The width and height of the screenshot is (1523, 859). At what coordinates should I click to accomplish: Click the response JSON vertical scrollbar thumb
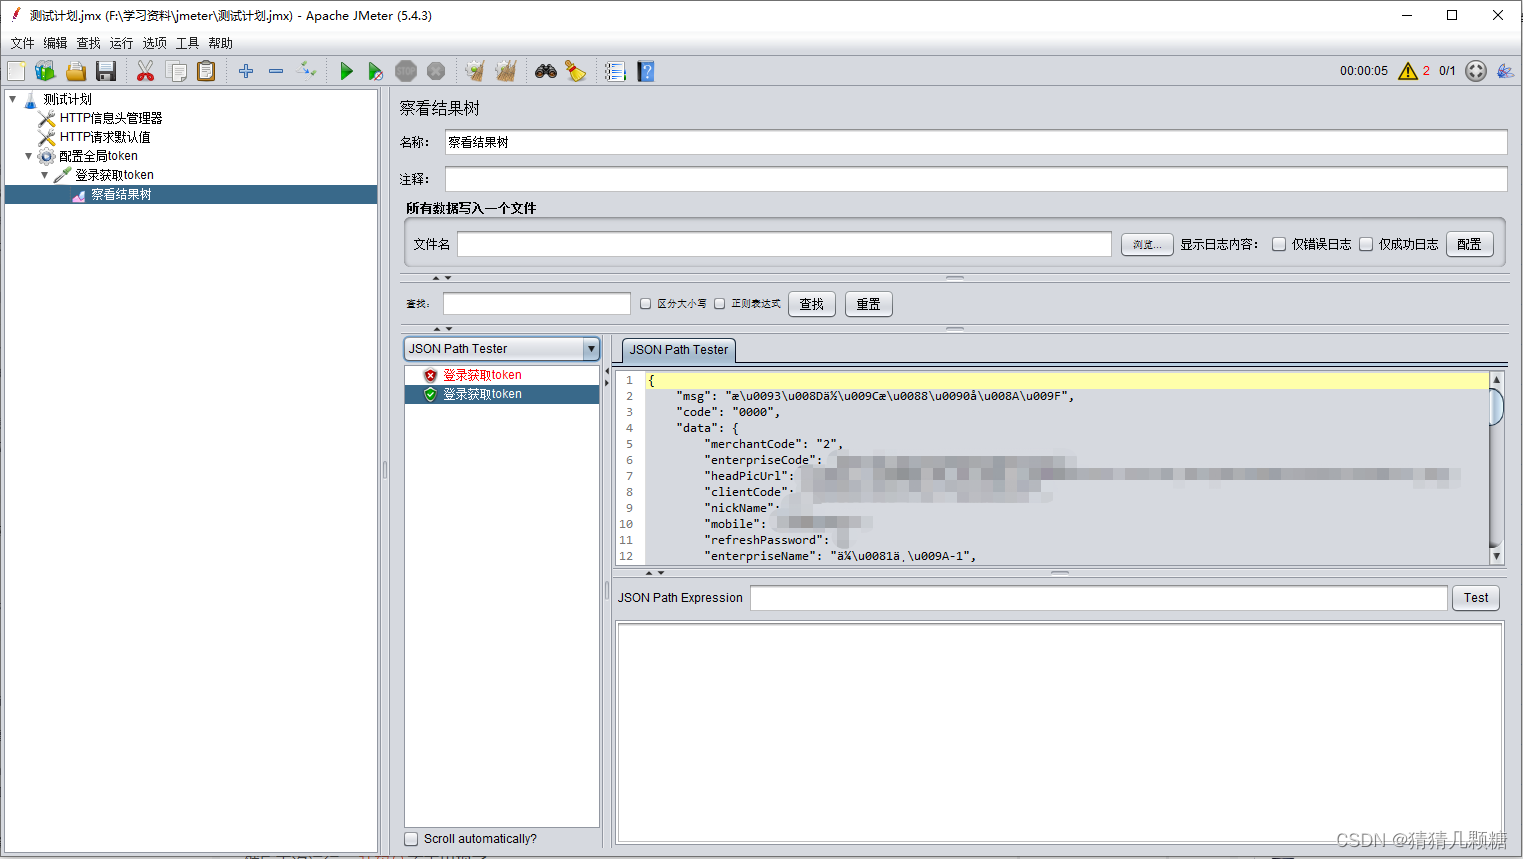click(1496, 407)
